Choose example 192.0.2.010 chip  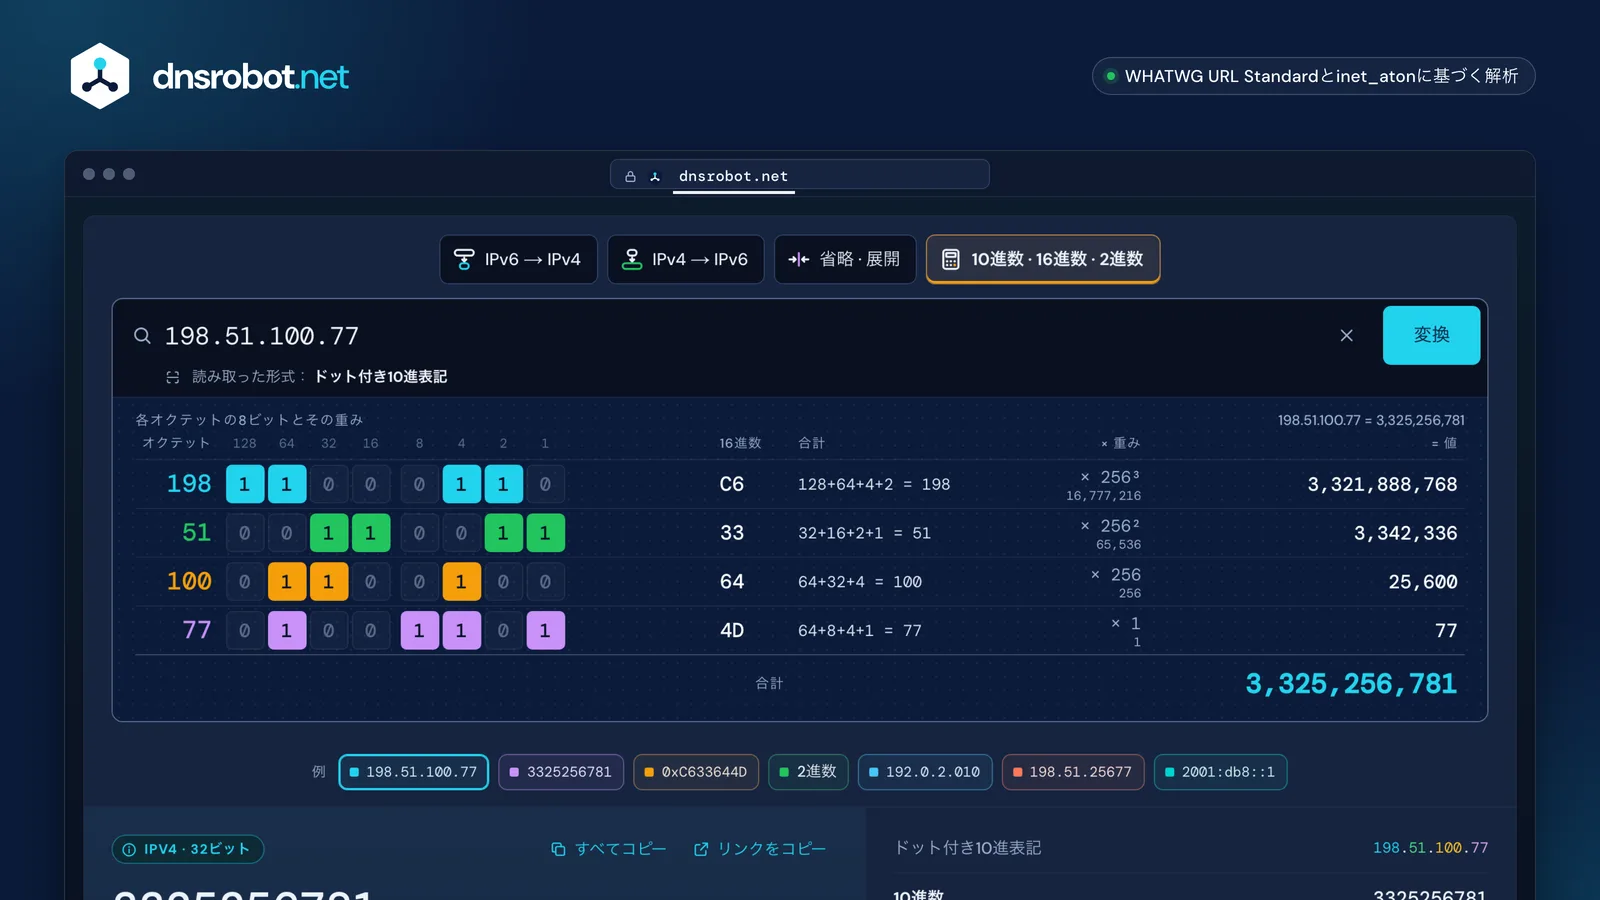925,772
